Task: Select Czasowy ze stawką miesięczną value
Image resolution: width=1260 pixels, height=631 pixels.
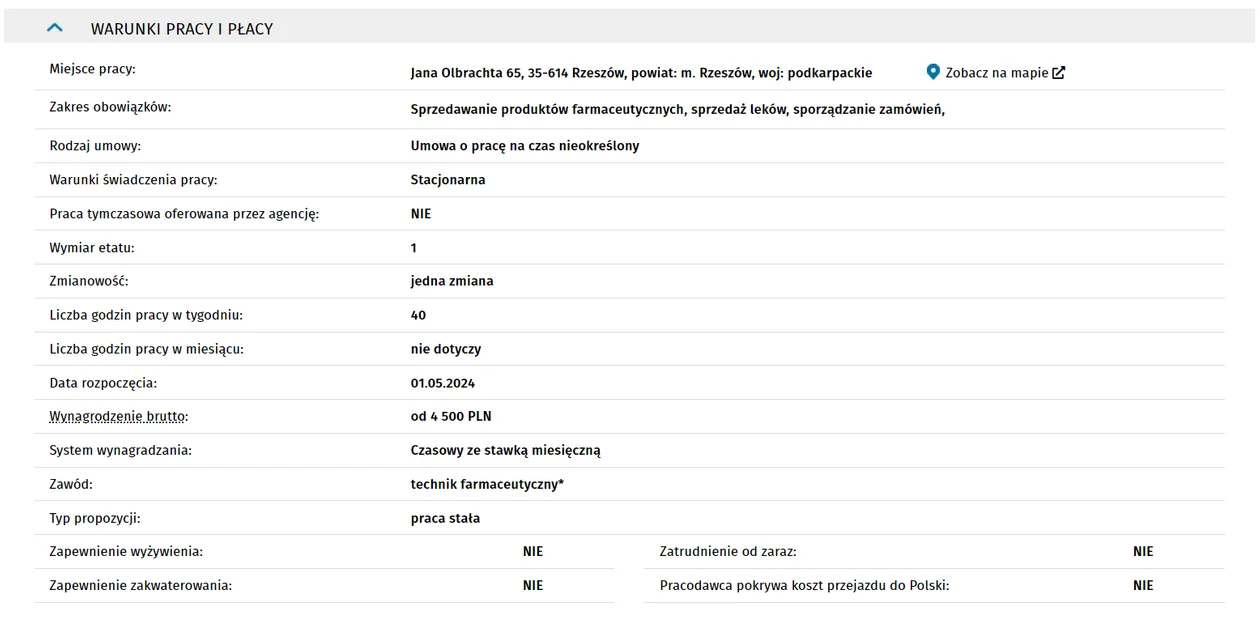Action: [x=506, y=451]
